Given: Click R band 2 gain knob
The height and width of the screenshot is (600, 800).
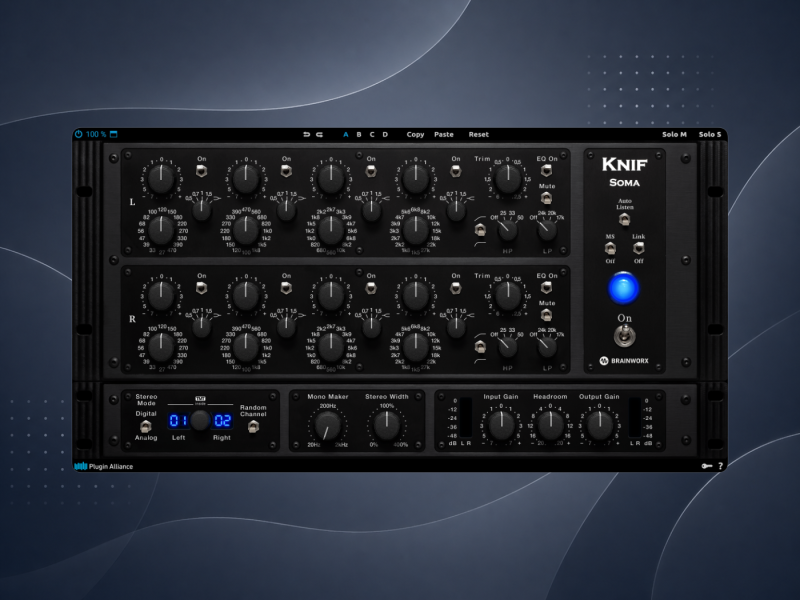Looking at the screenshot, I should click(246, 296).
